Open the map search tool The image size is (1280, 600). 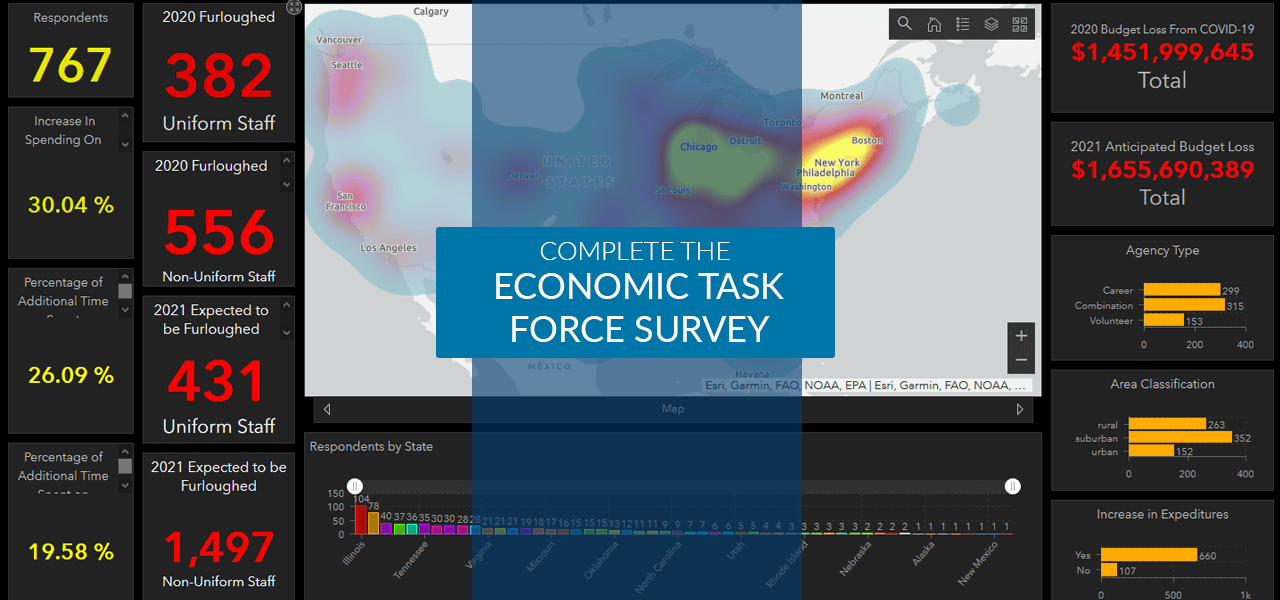(904, 24)
